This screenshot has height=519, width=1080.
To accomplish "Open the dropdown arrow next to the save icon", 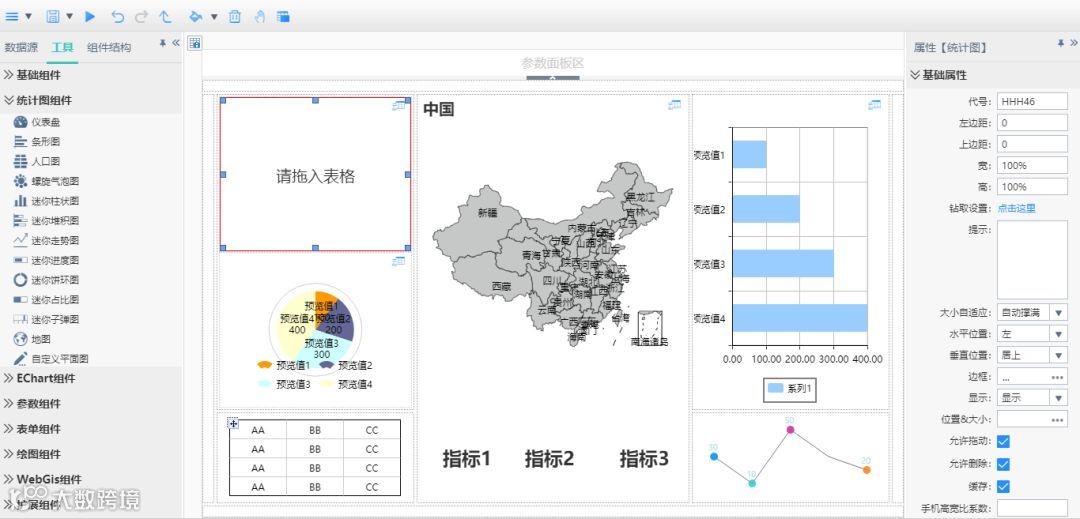I will (69, 17).
